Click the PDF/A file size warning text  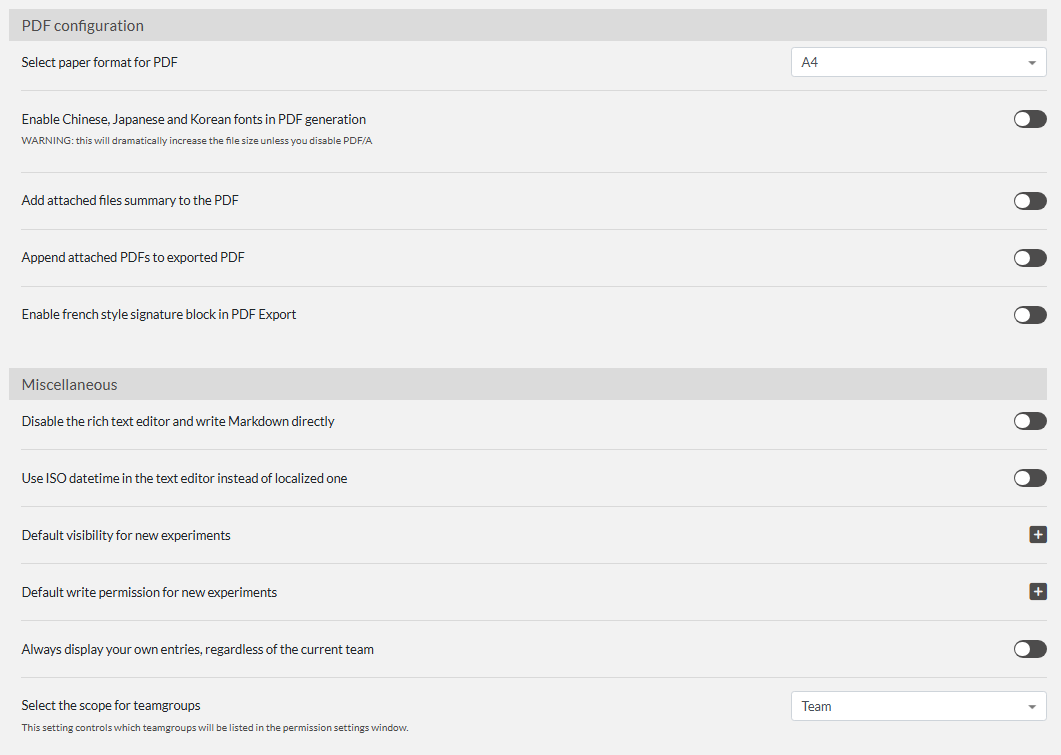tap(197, 141)
